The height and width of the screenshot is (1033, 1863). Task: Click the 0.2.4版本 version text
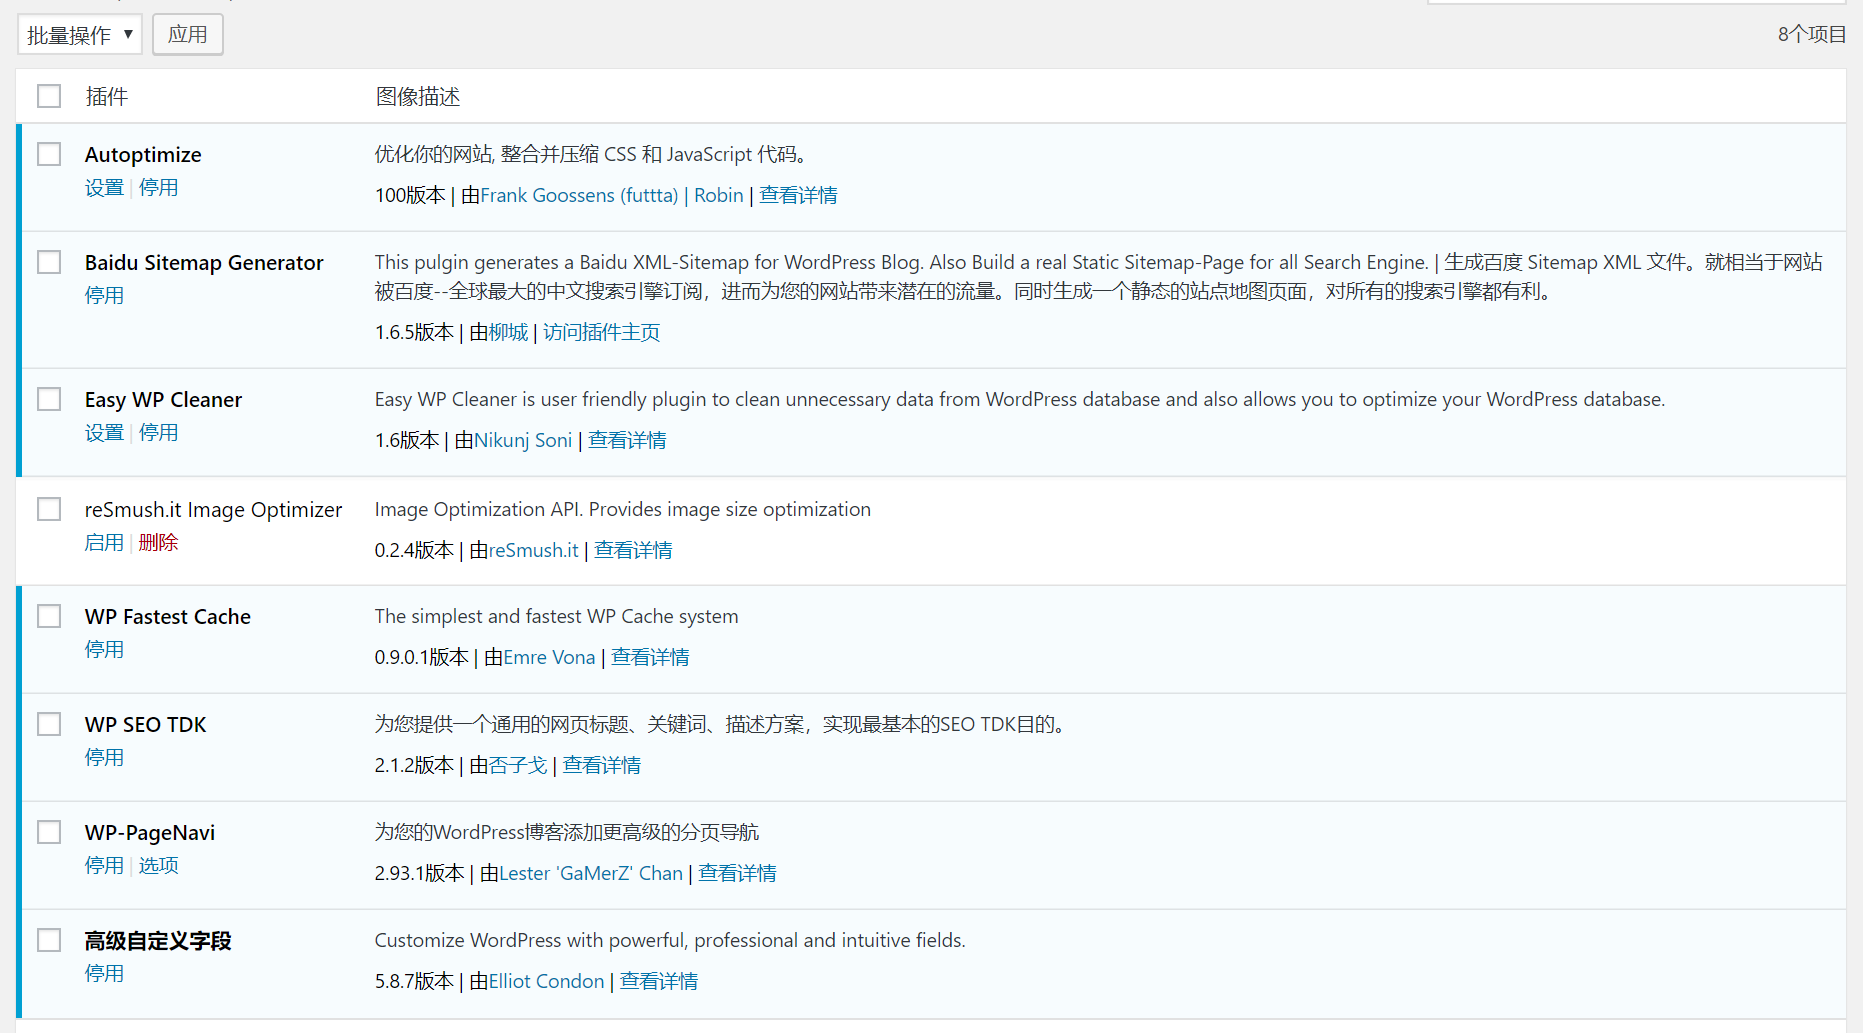click(x=415, y=551)
